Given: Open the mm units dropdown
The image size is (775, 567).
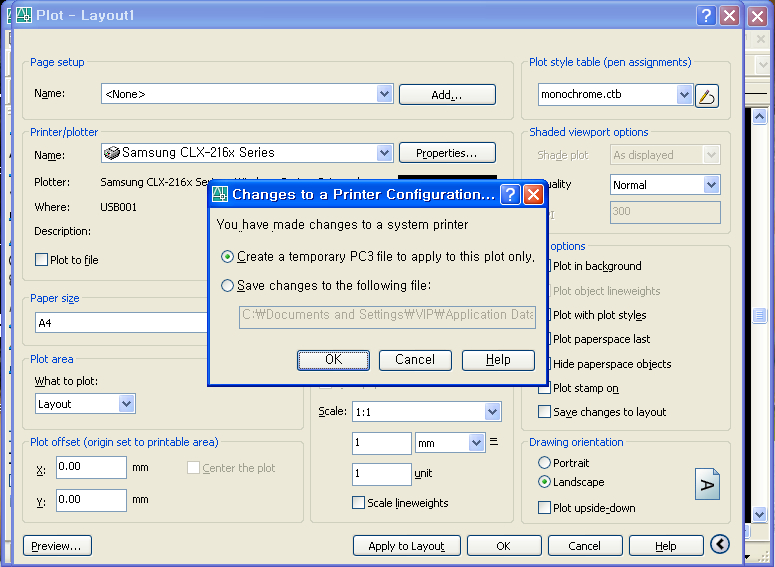Looking at the screenshot, I should tap(476, 443).
